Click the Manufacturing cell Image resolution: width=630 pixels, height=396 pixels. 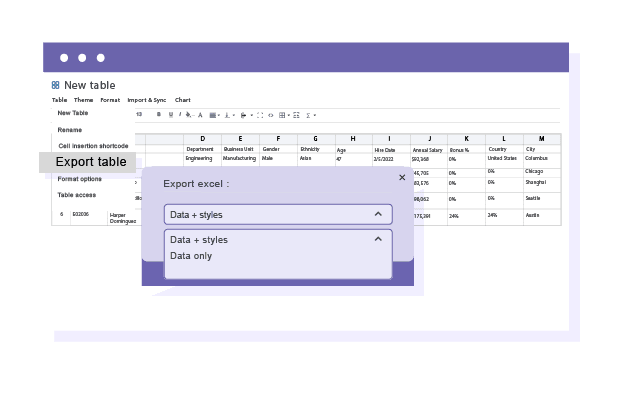click(240, 159)
